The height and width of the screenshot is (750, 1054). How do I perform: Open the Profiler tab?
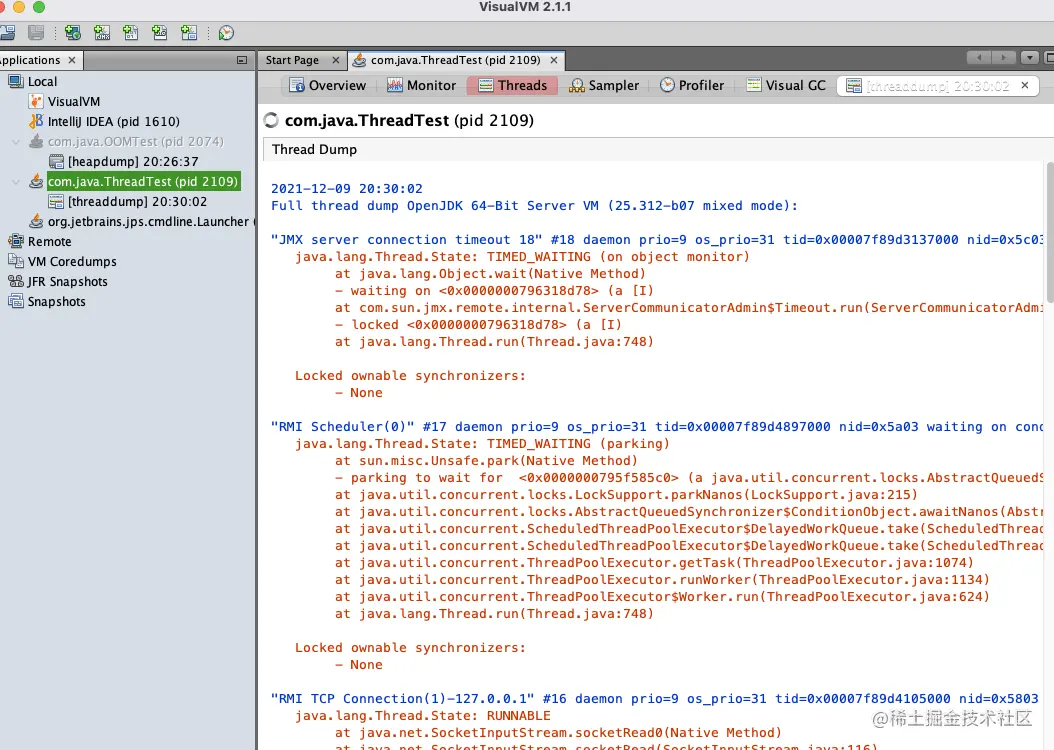(x=692, y=85)
